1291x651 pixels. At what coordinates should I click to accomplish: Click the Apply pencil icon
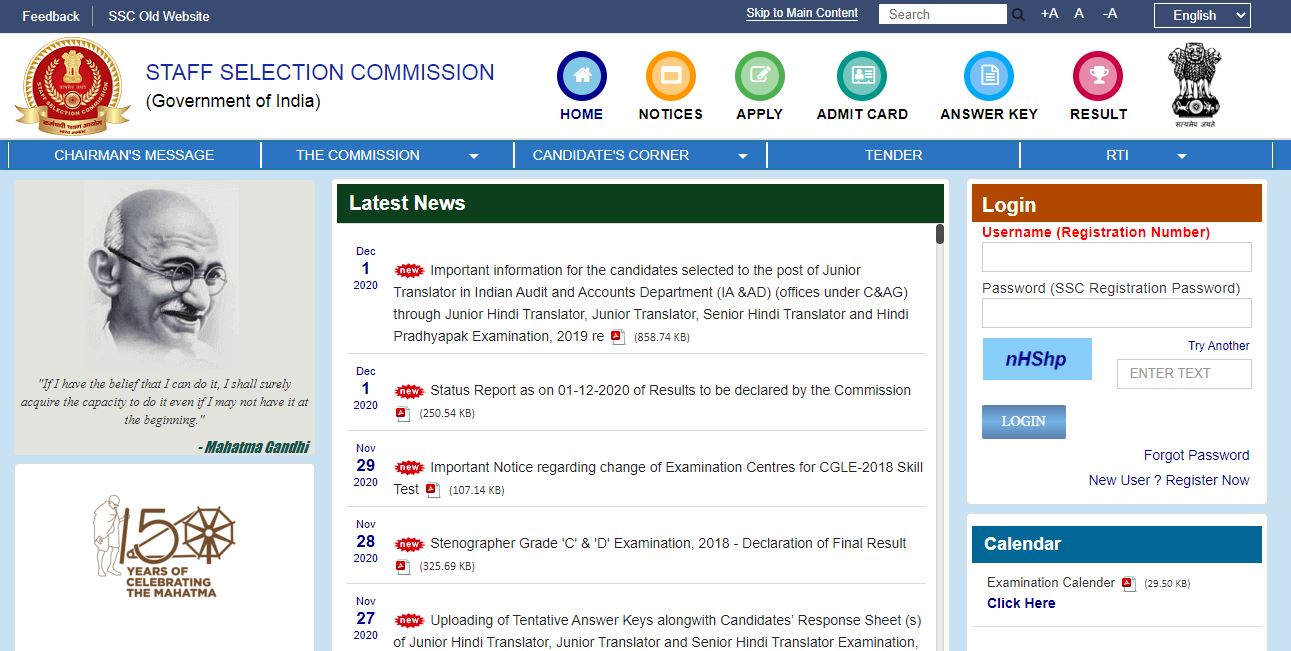pyautogui.click(x=760, y=76)
